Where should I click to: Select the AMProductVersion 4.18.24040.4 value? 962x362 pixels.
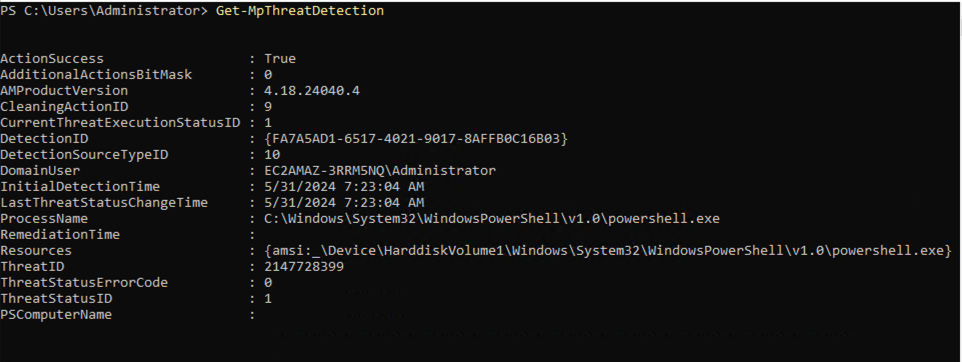[312, 91]
